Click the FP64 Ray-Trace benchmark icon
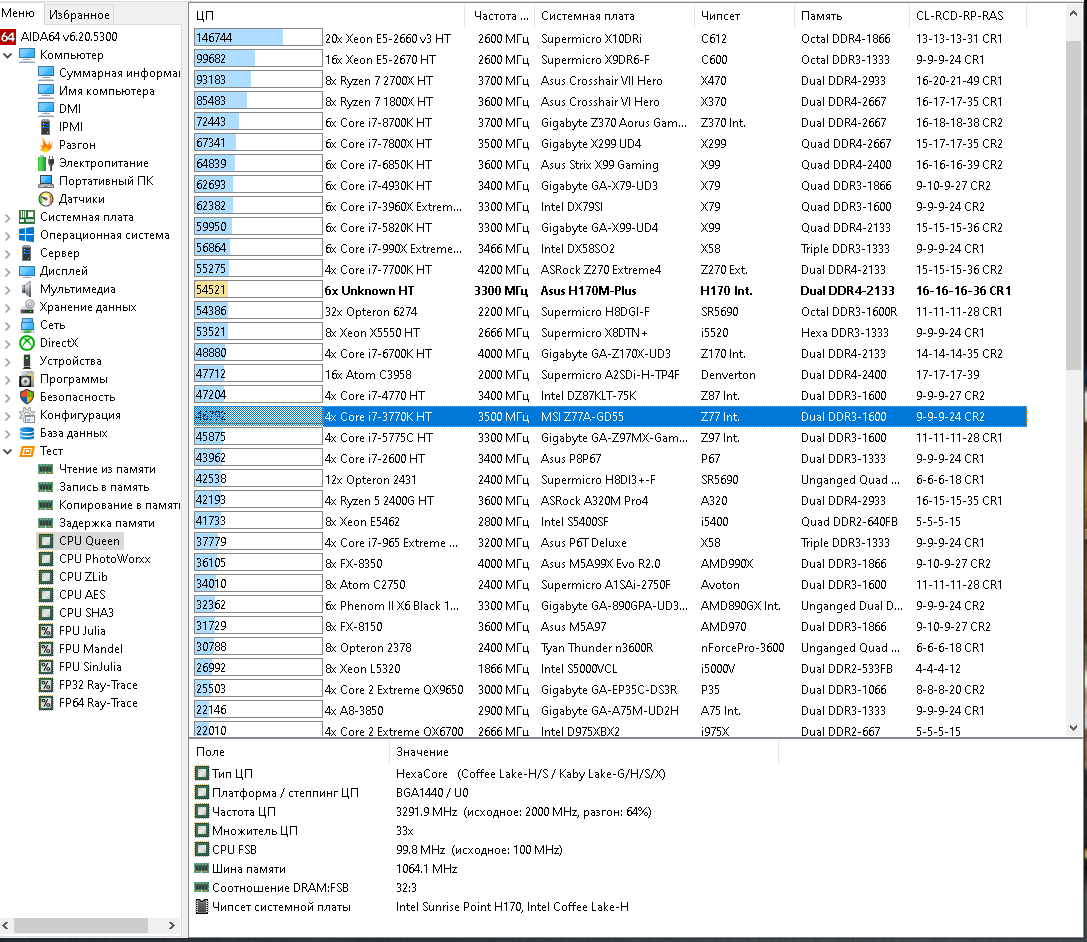This screenshot has width=1087, height=942. 46,703
